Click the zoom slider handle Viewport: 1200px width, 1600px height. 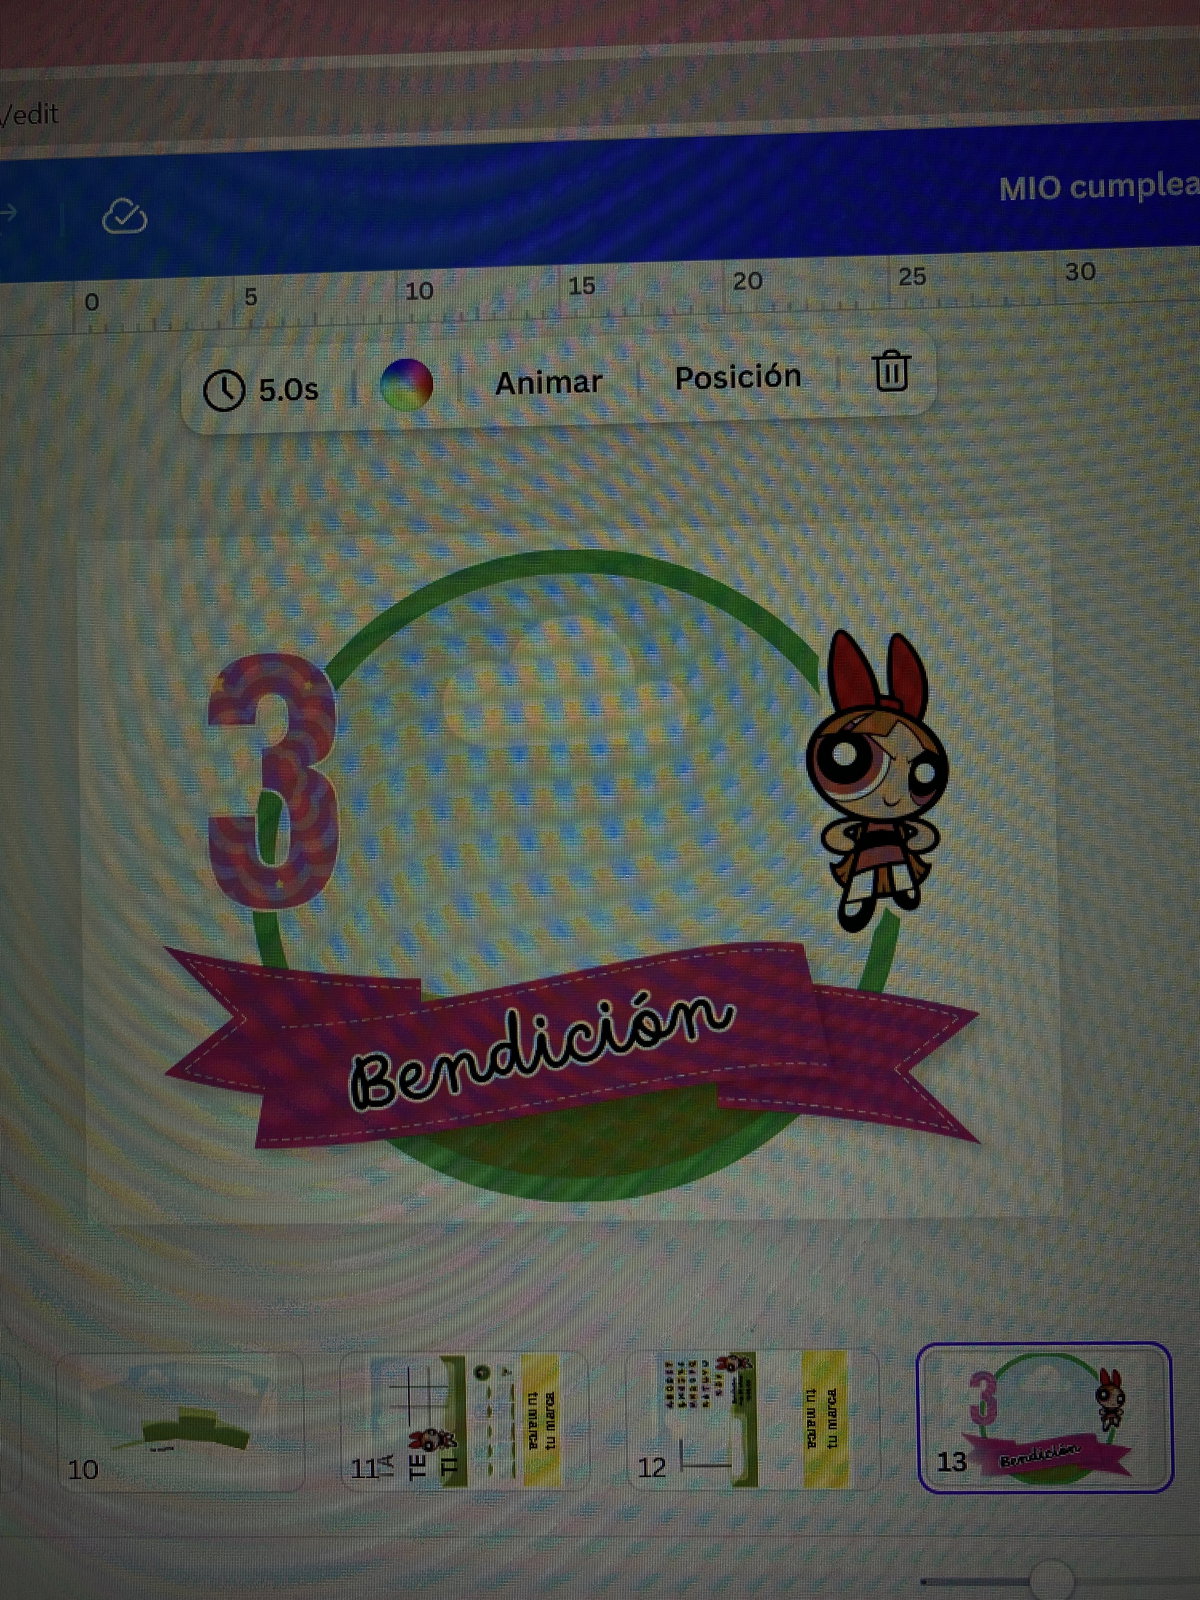click(1050, 1581)
